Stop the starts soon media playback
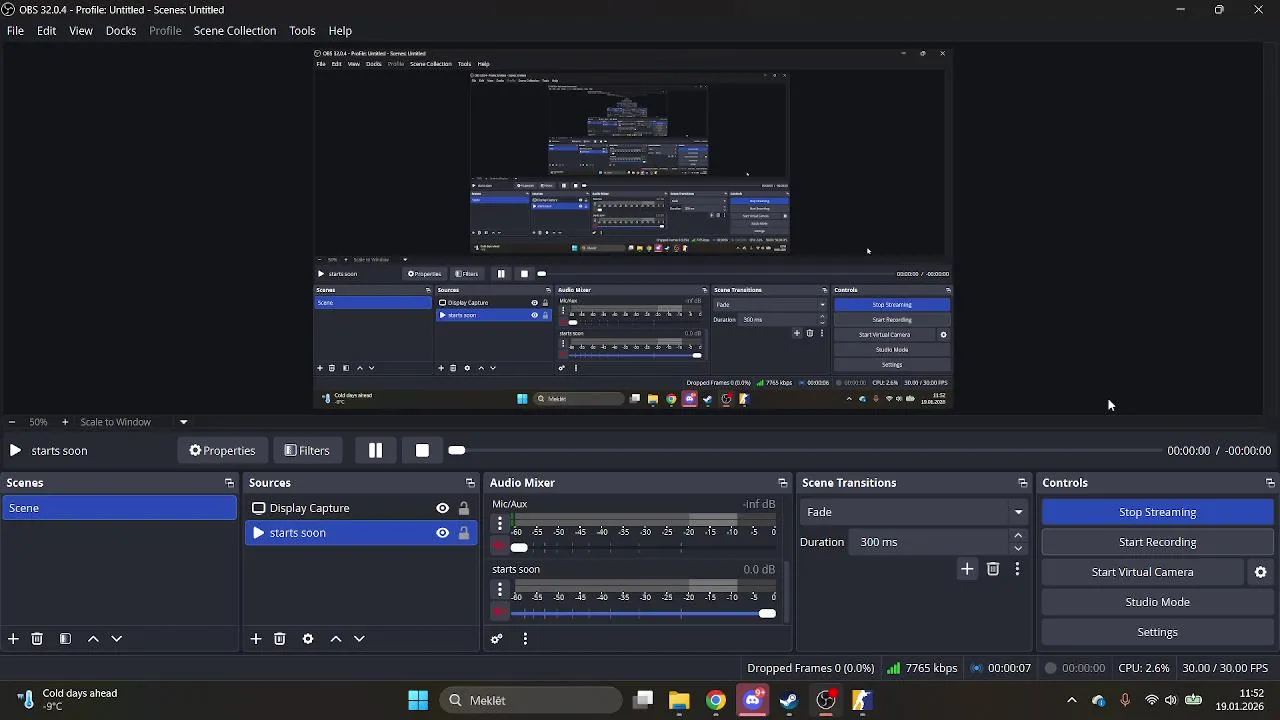 [422, 451]
